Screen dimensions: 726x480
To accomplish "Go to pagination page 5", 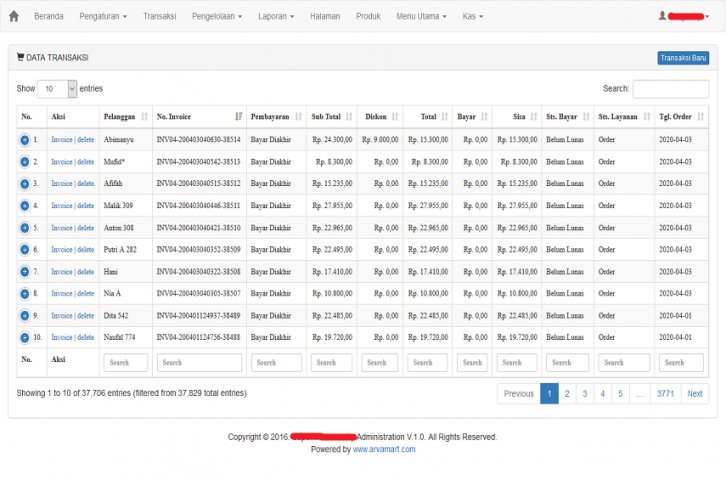I will click(620, 394).
